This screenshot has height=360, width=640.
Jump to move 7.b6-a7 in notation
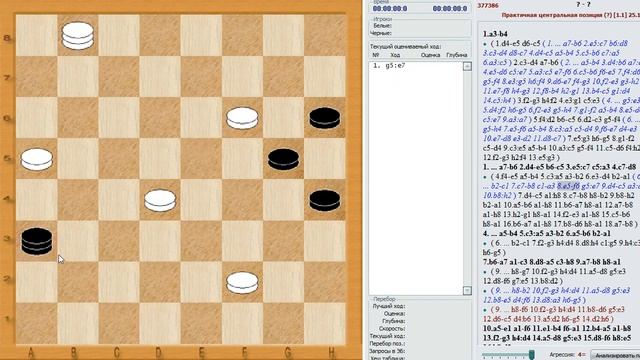[x=497, y=262]
